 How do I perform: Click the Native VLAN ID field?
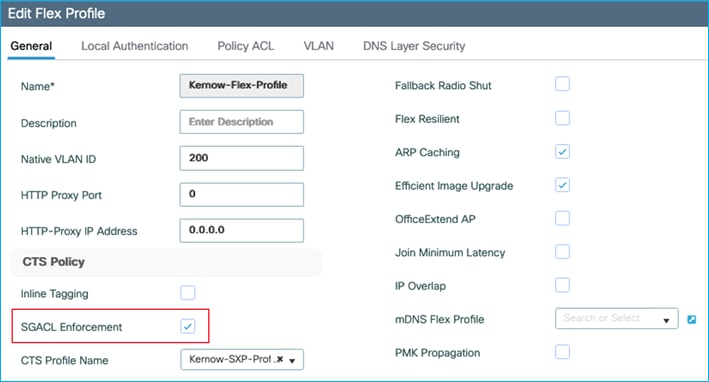point(241,158)
